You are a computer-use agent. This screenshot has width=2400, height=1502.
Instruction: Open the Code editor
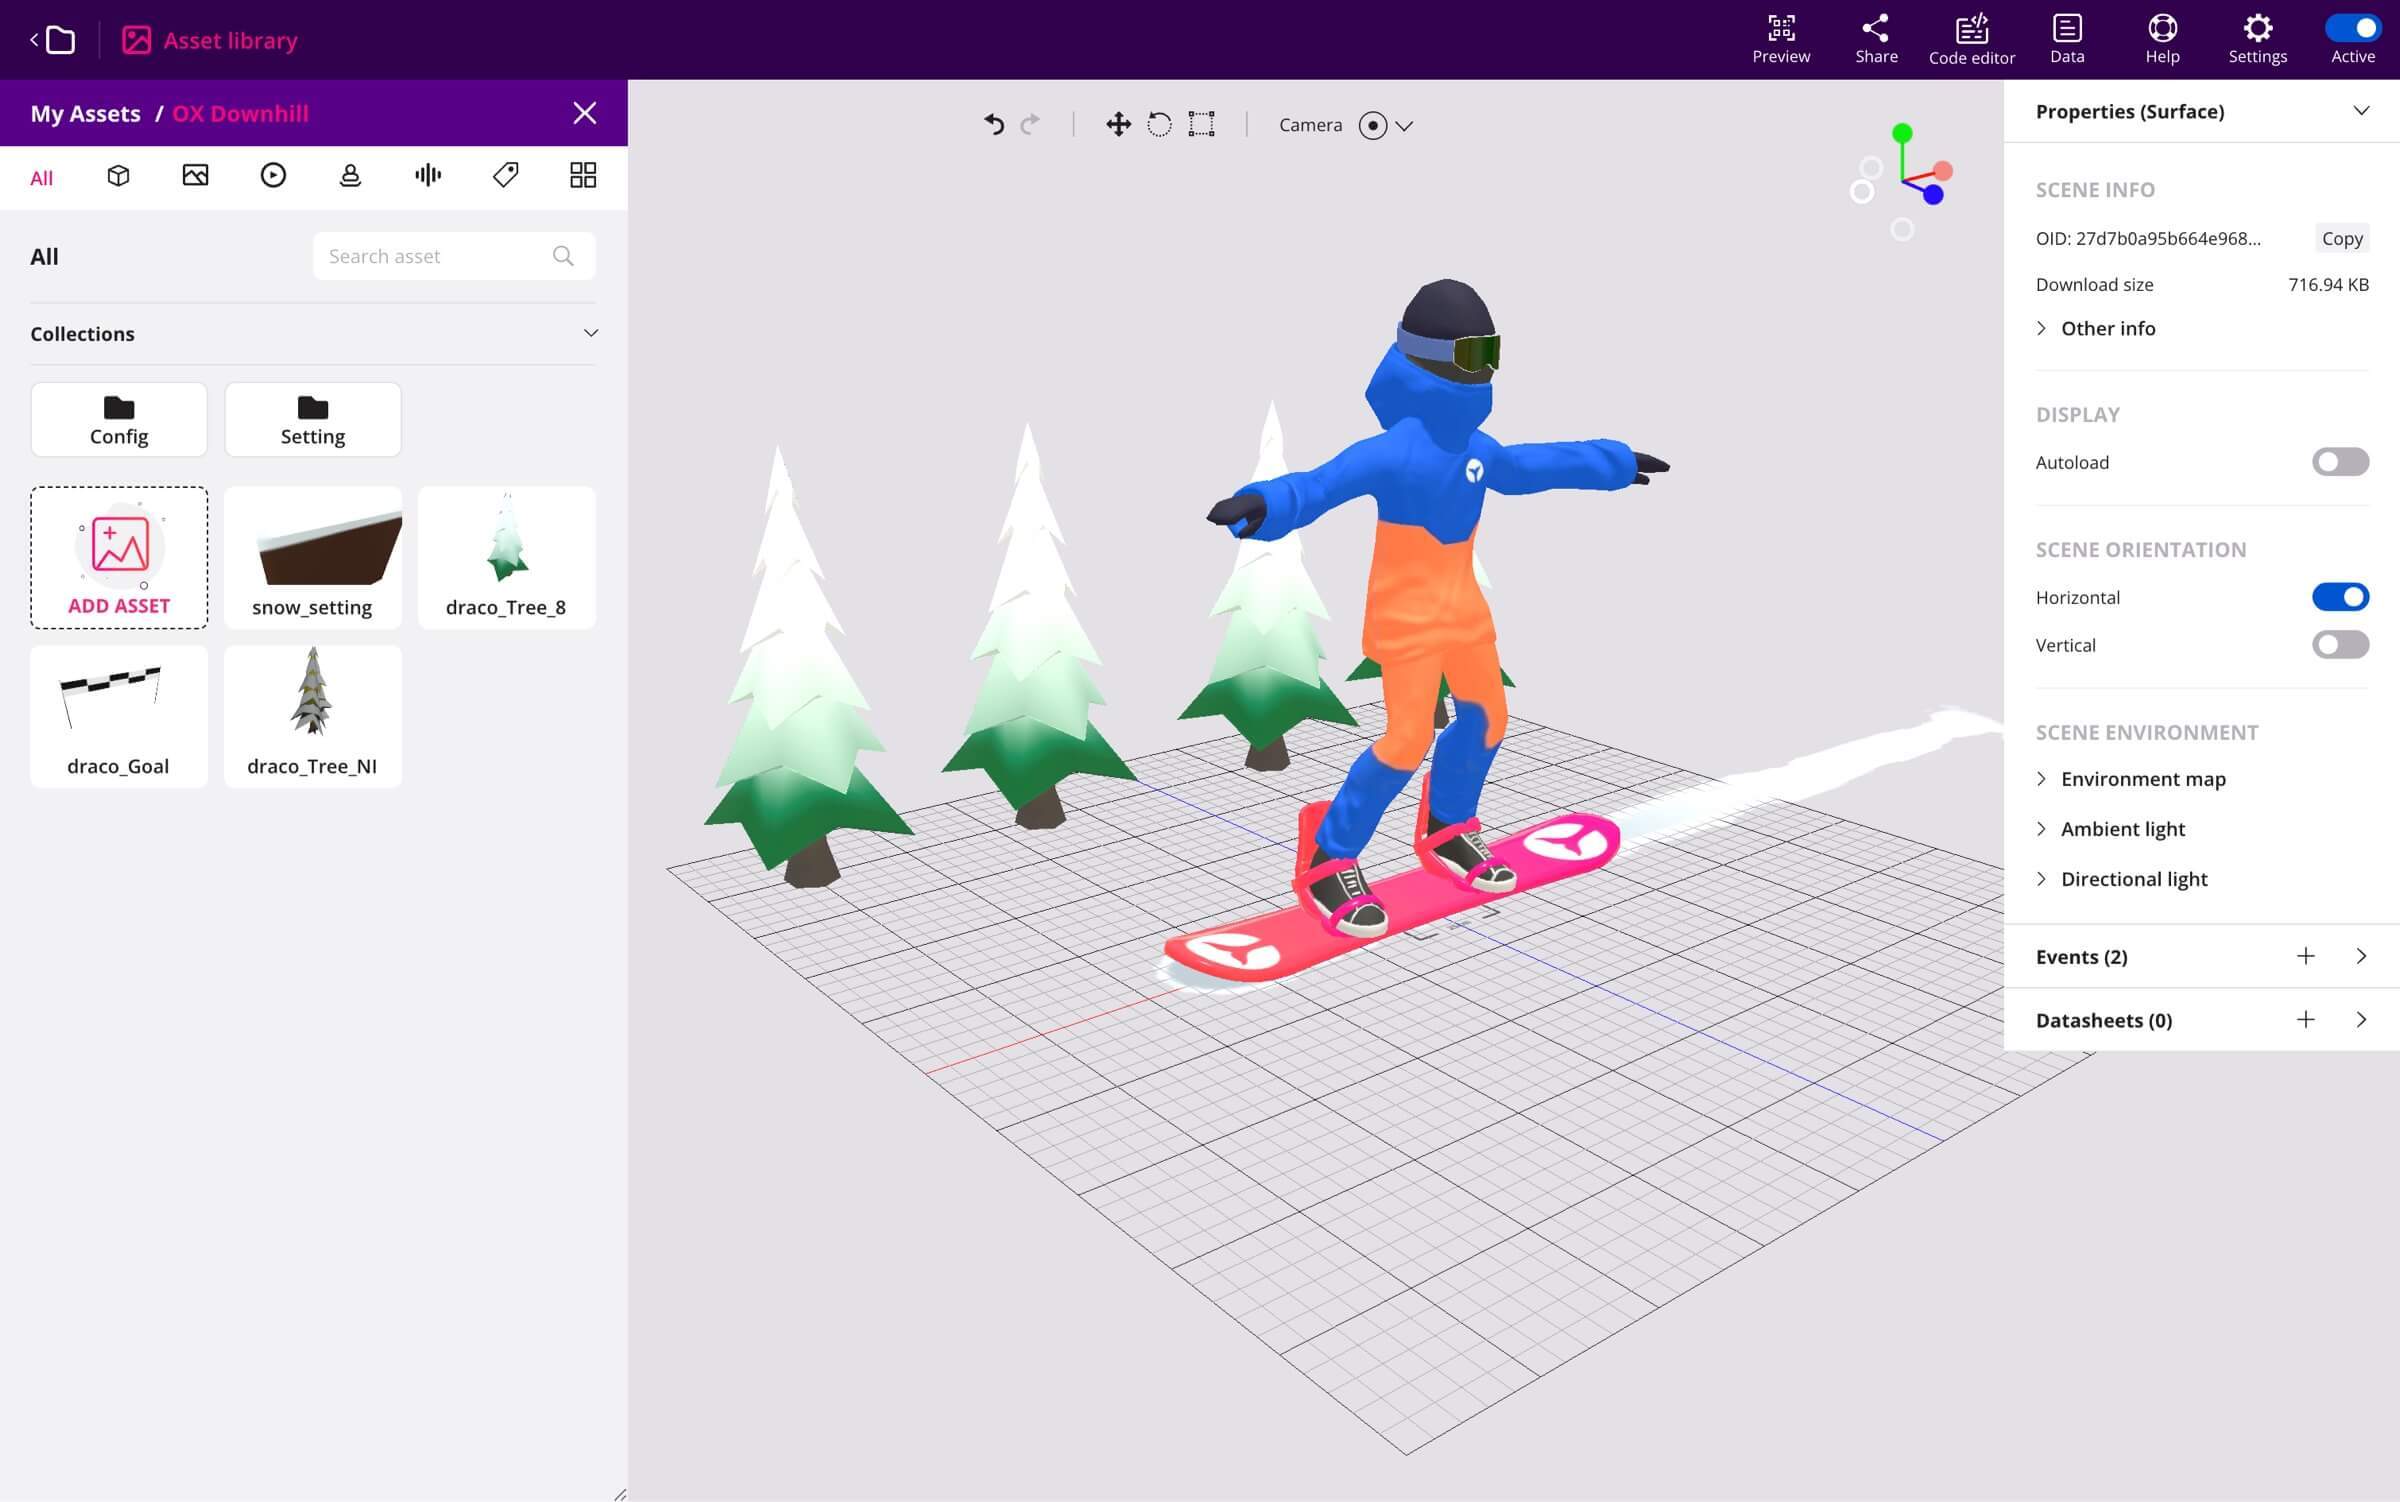[x=1971, y=40]
